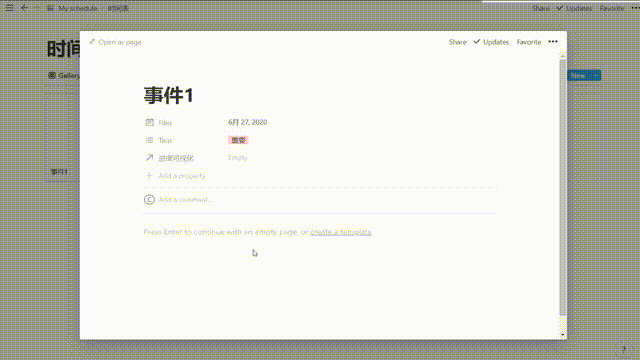
Task: Edit the date 6月 27, 2020
Action: pyautogui.click(x=247, y=122)
